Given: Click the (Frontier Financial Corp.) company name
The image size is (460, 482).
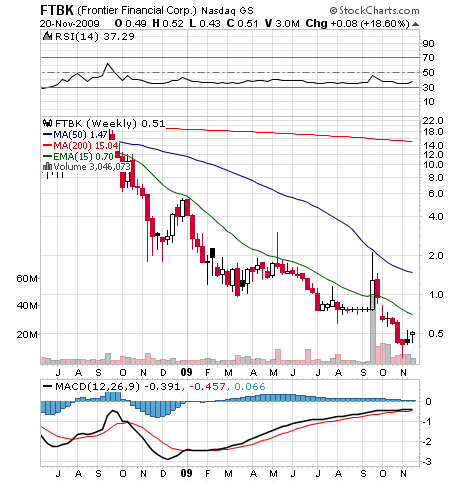Looking at the screenshot, I should coord(137,11).
